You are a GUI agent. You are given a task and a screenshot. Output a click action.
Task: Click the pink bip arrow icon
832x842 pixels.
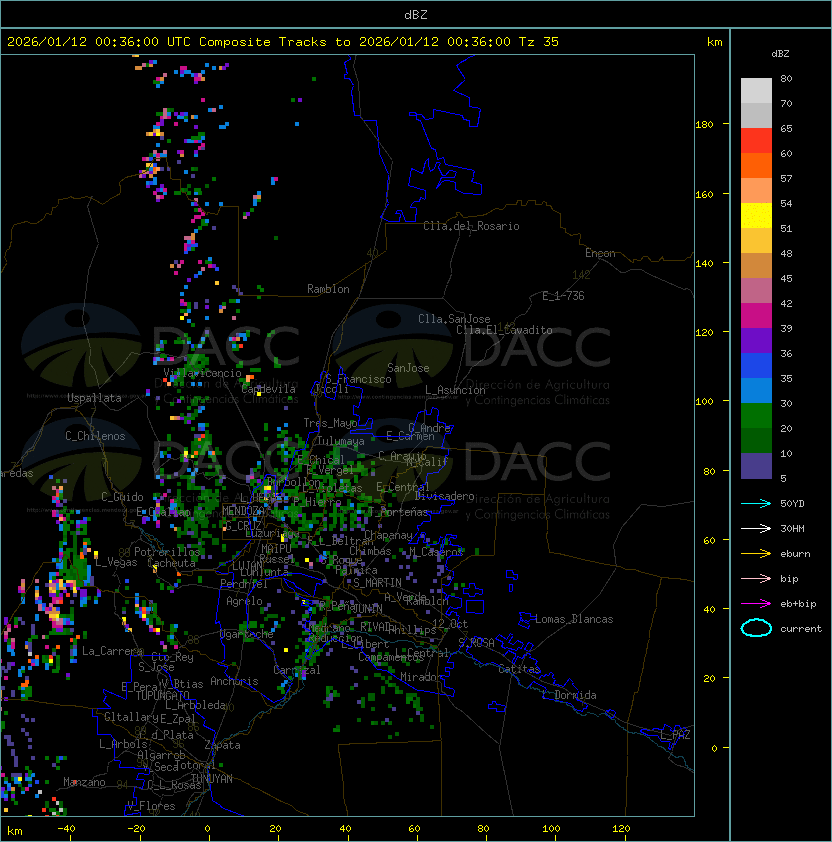pyautogui.click(x=756, y=578)
